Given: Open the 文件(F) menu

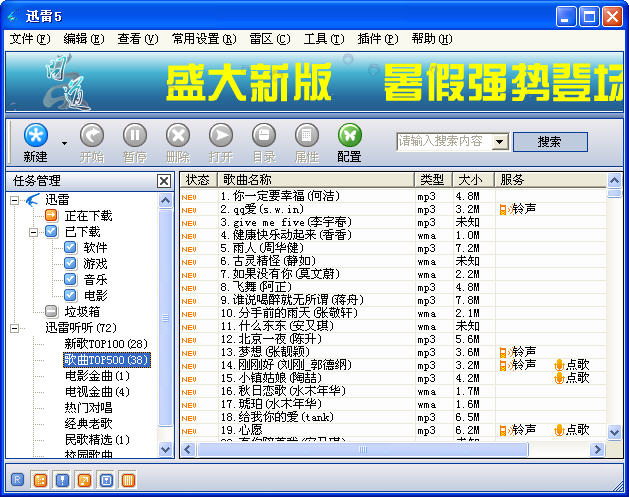Looking at the screenshot, I should 30,39.
